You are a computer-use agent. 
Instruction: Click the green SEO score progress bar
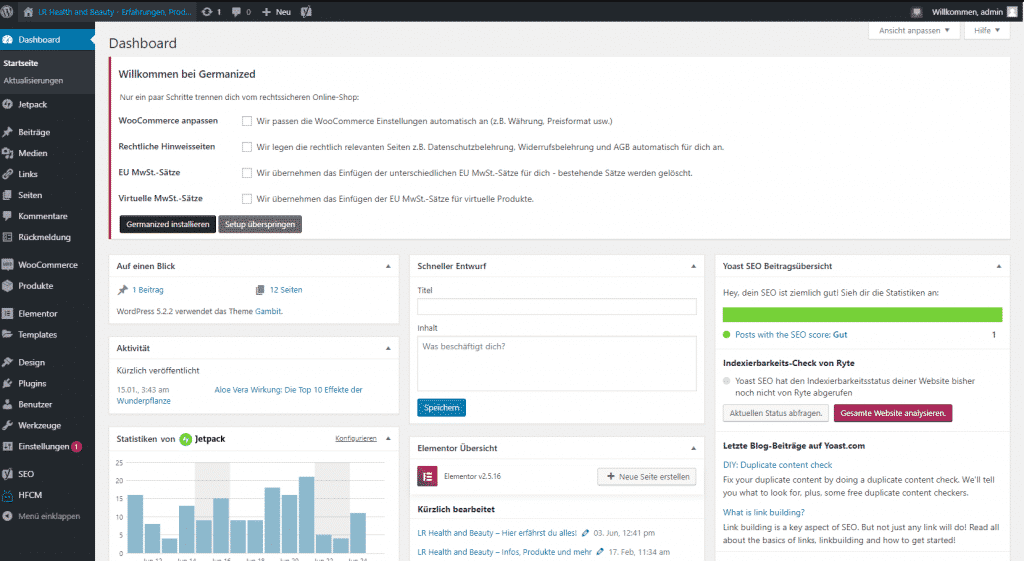click(x=862, y=314)
